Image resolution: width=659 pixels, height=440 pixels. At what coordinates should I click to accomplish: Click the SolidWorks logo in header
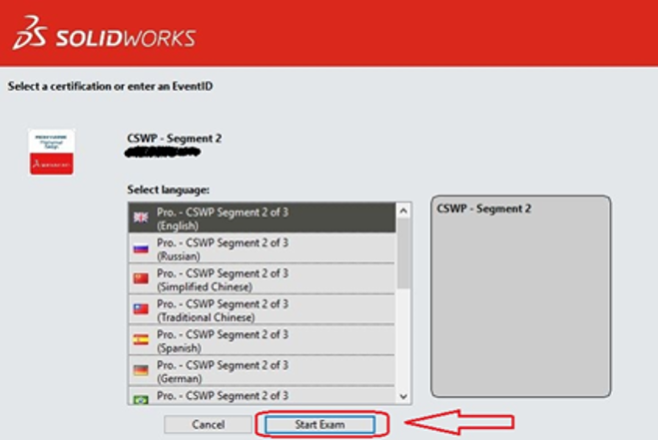point(104,37)
